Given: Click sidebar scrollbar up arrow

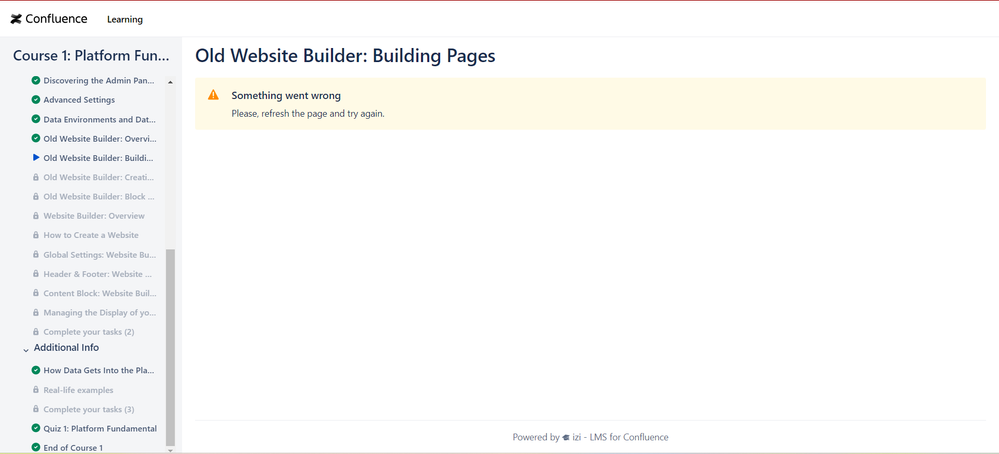Looking at the screenshot, I should click(170, 82).
